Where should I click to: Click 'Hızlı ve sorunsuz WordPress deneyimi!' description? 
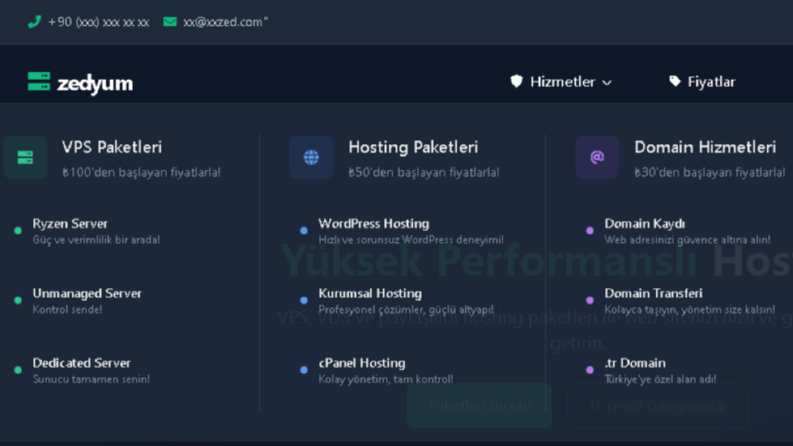[x=411, y=240]
